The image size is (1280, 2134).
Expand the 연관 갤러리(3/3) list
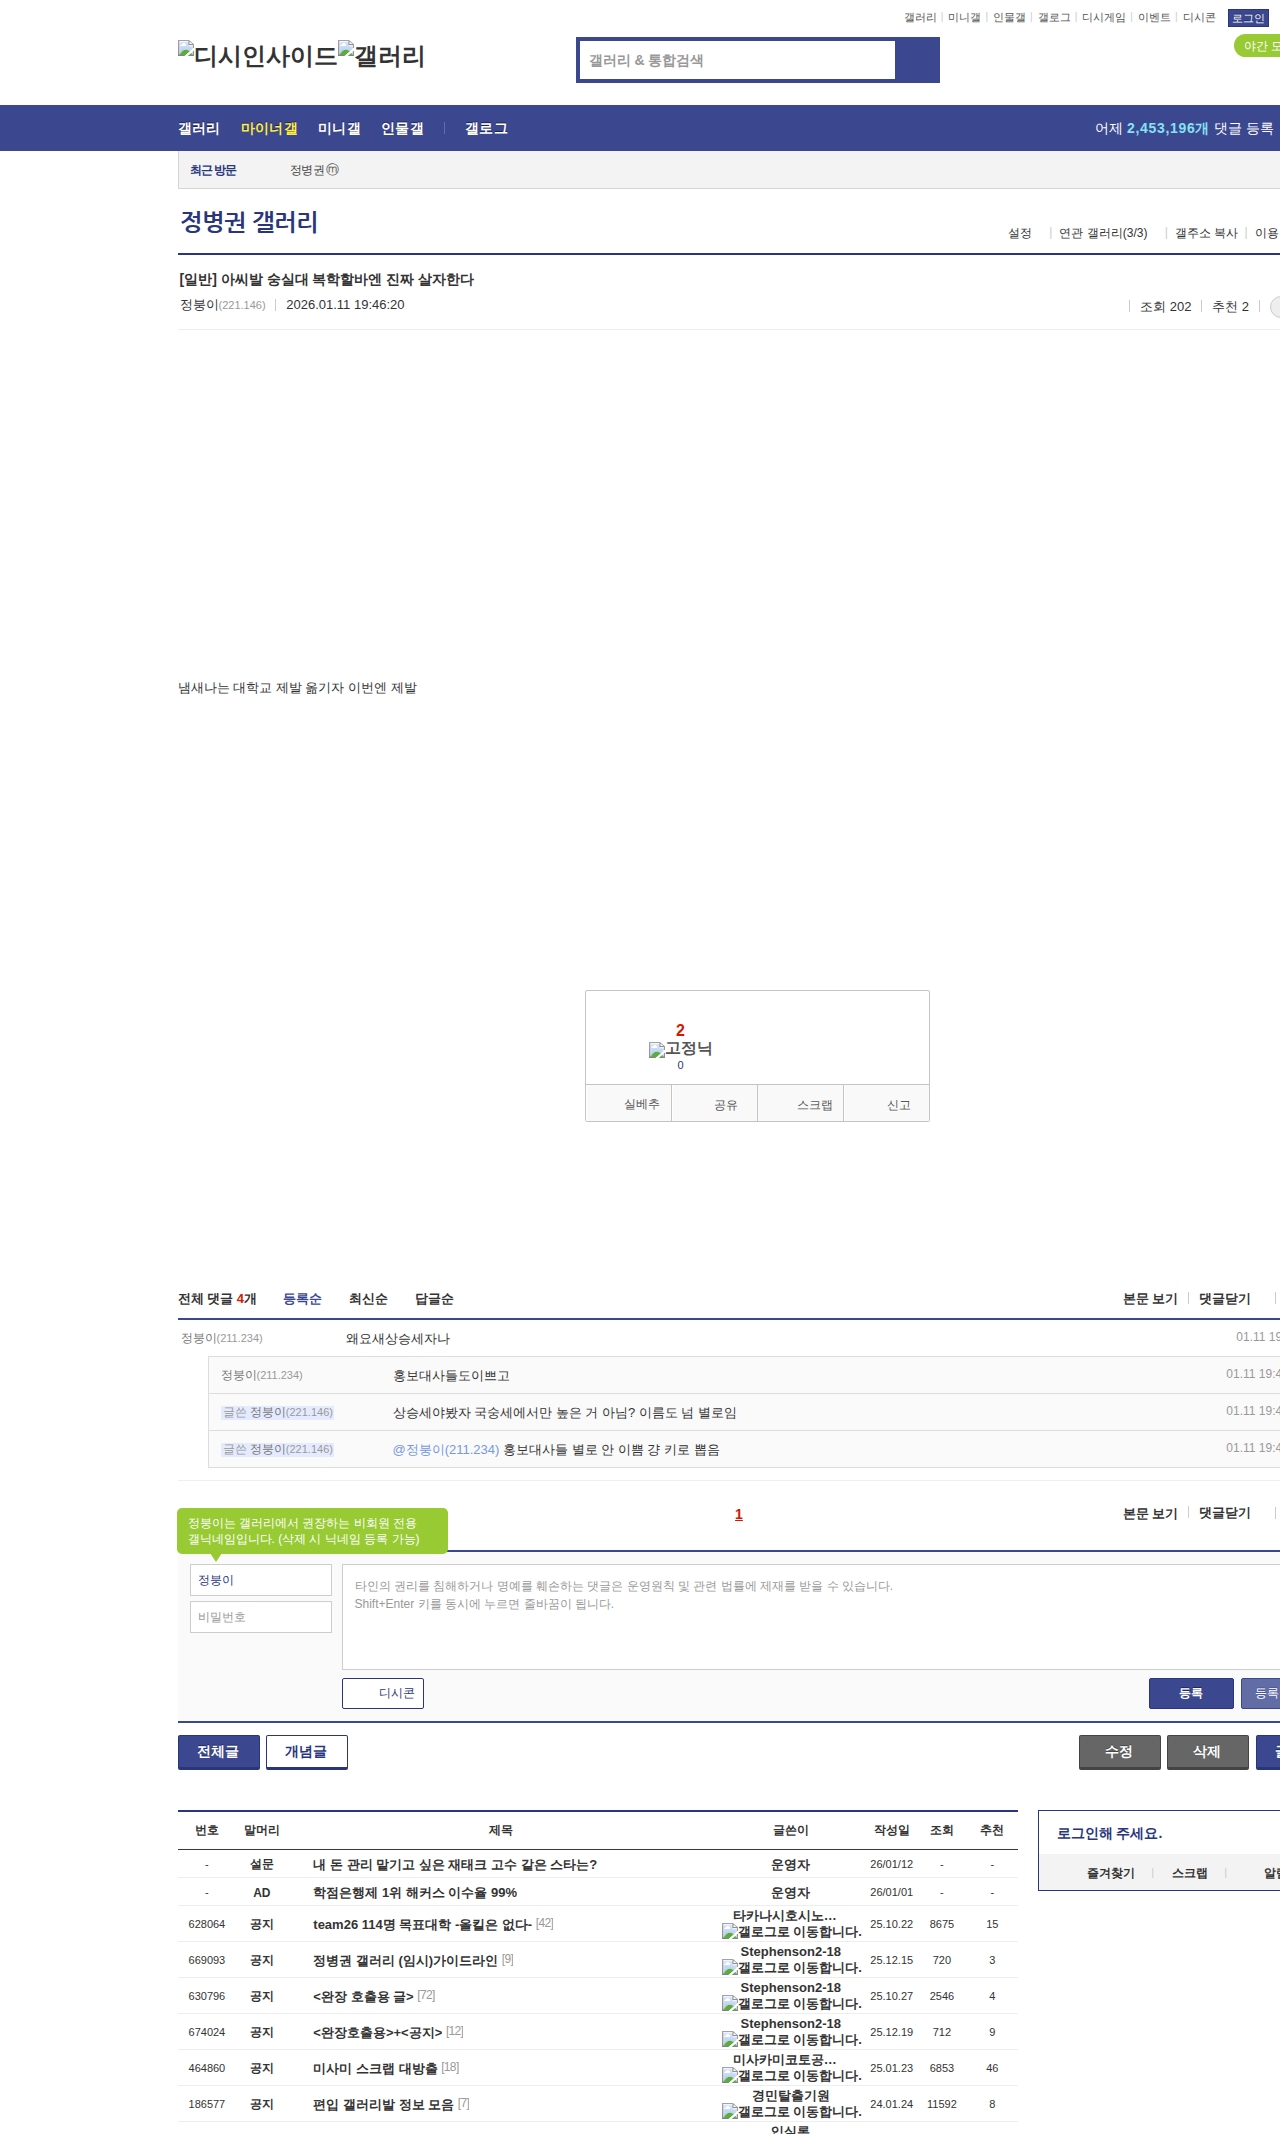point(1103,233)
